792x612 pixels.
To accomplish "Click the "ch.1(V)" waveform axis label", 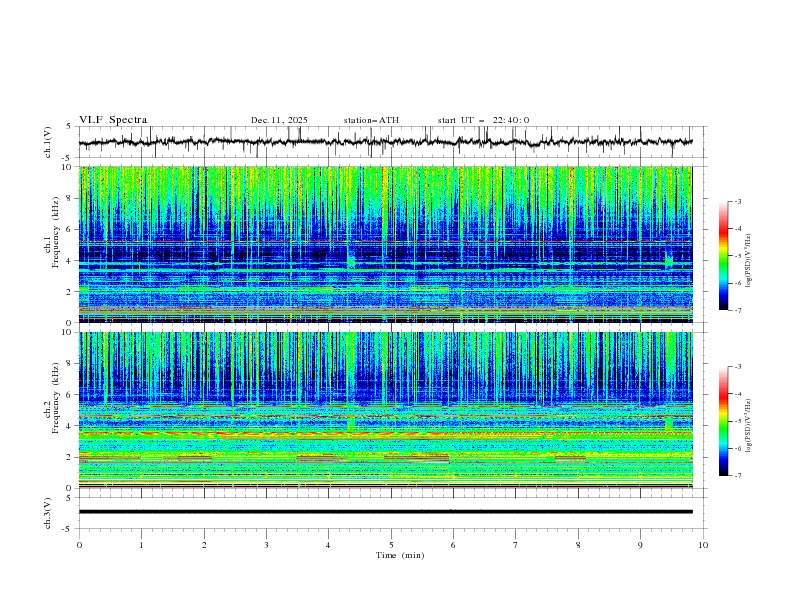I will (x=48, y=142).
